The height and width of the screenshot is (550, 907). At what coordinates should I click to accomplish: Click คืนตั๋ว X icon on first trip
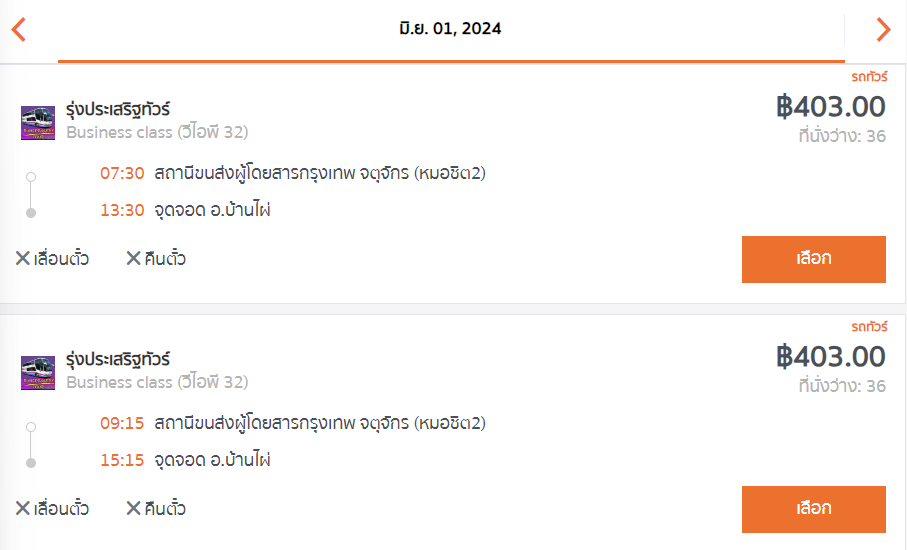coord(134,258)
